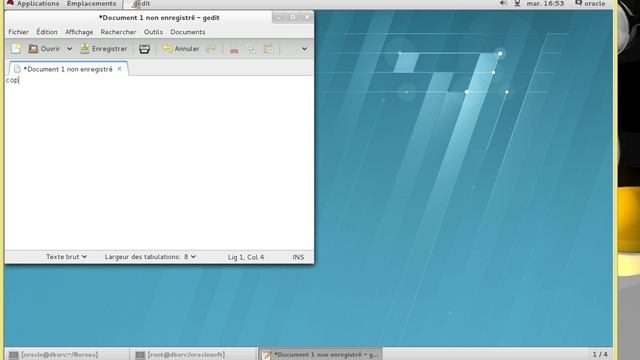Close the Document 1 non enregistré tab
The height and width of the screenshot is (360, 640).
[119, 69]
